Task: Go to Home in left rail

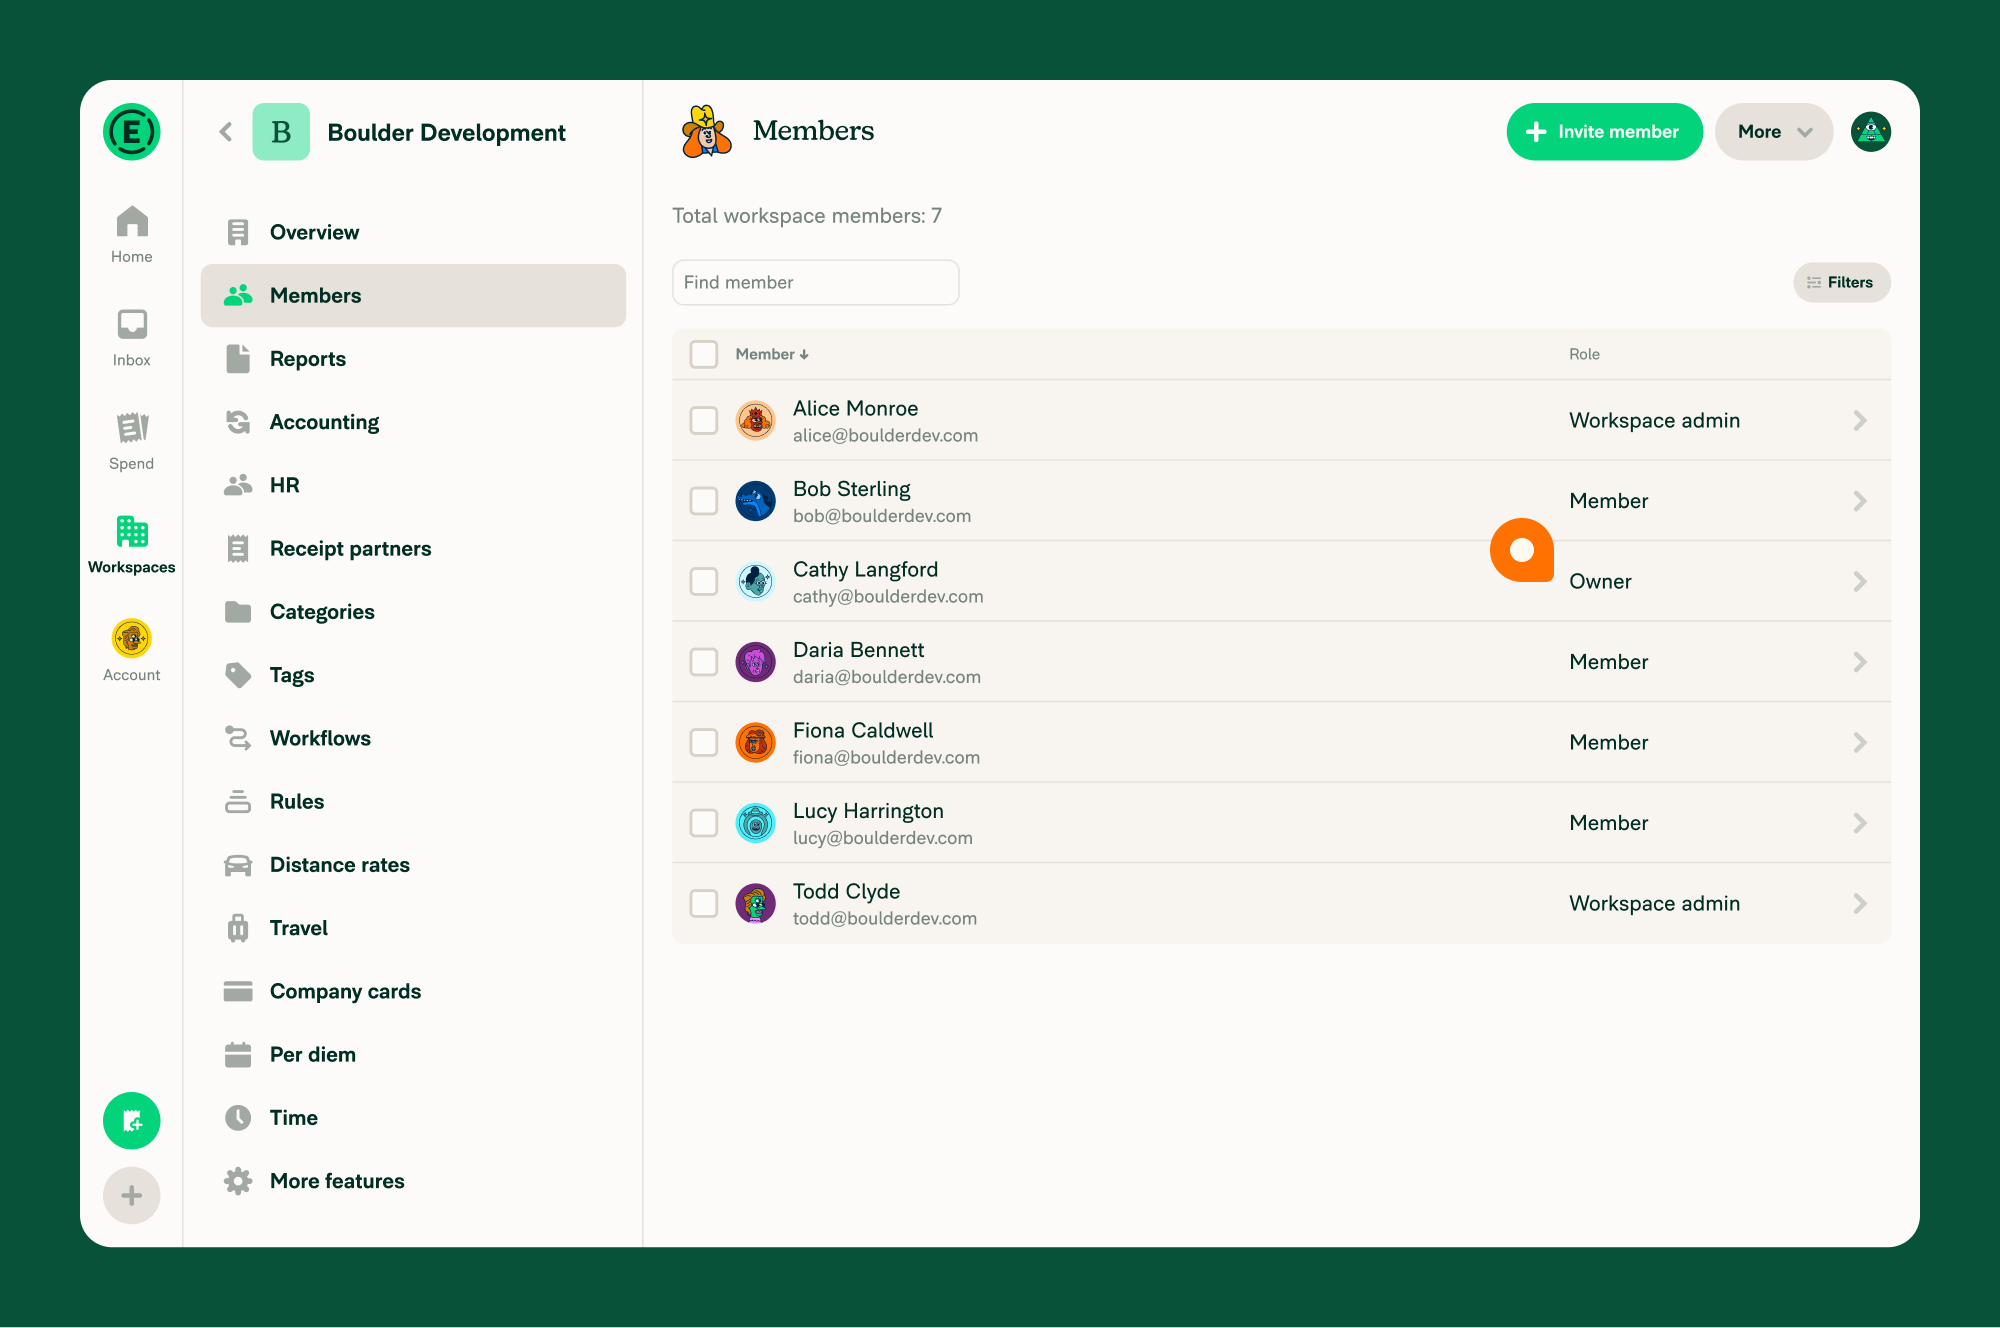Action: tap(131, 235)
